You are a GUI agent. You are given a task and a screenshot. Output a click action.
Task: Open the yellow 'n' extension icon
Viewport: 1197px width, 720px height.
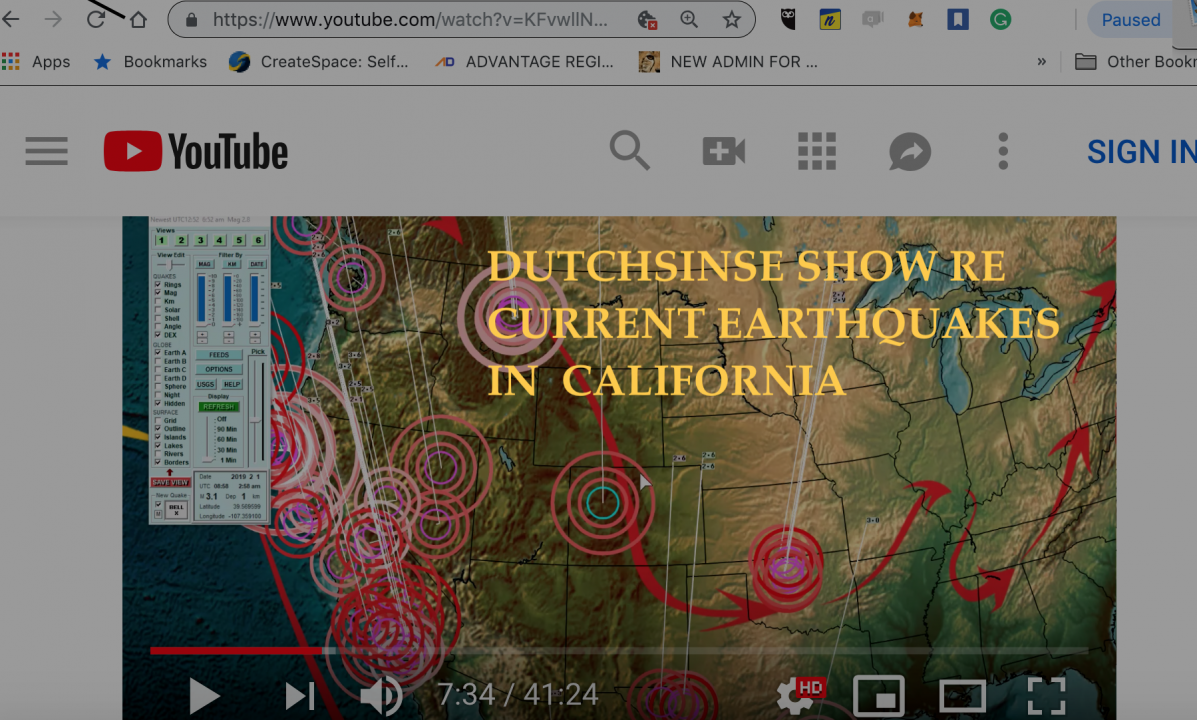click(x=830, y=19)
